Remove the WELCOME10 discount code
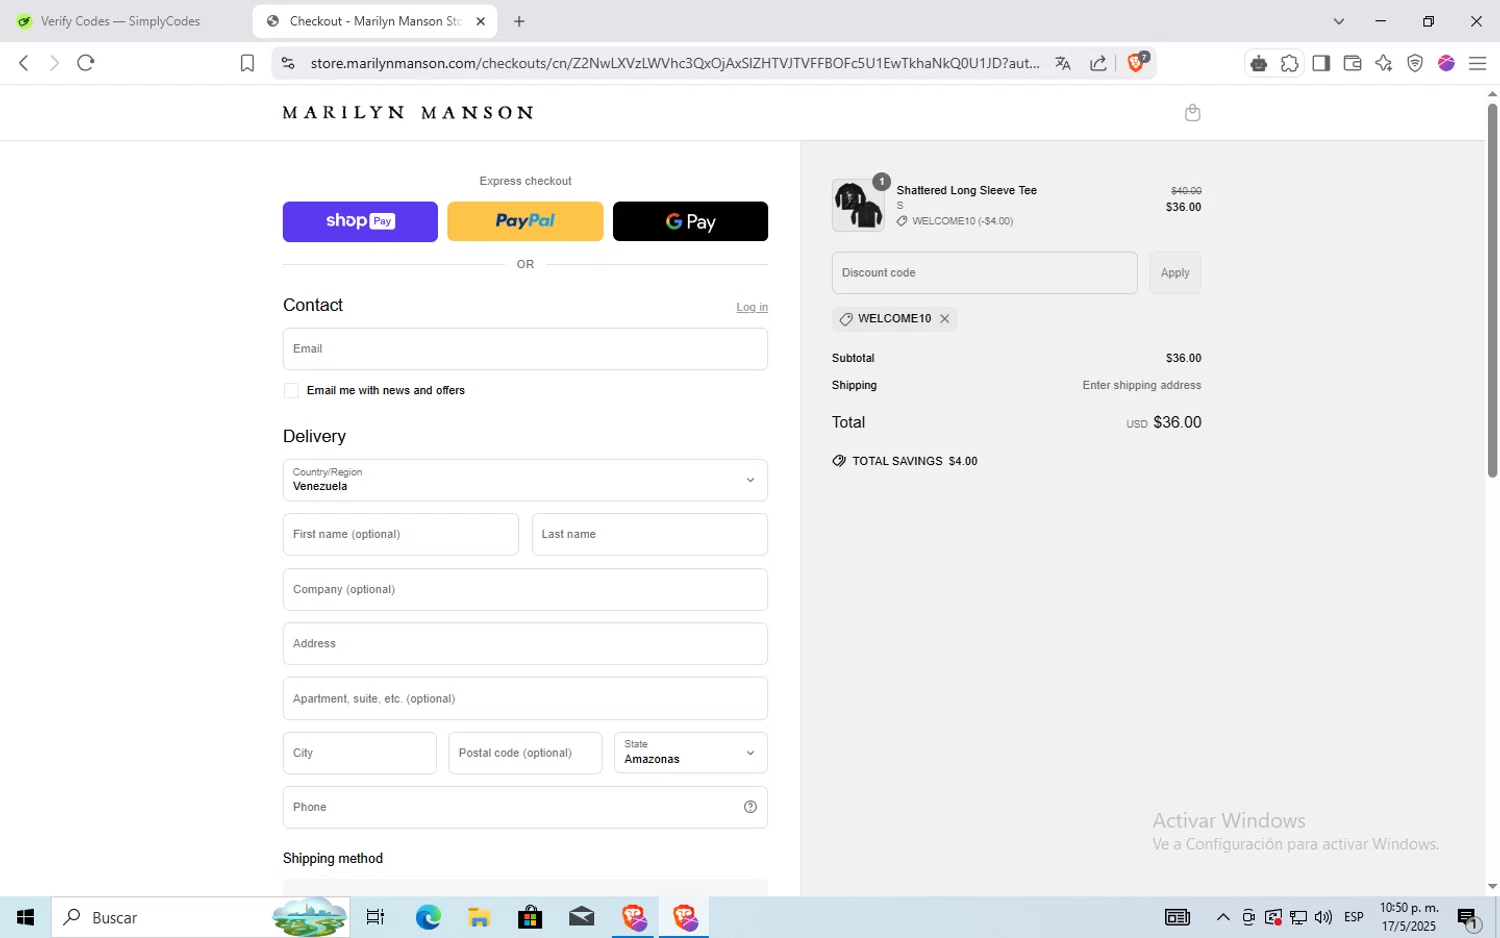This screenshot has height=938, width=1500. [944, 319]
